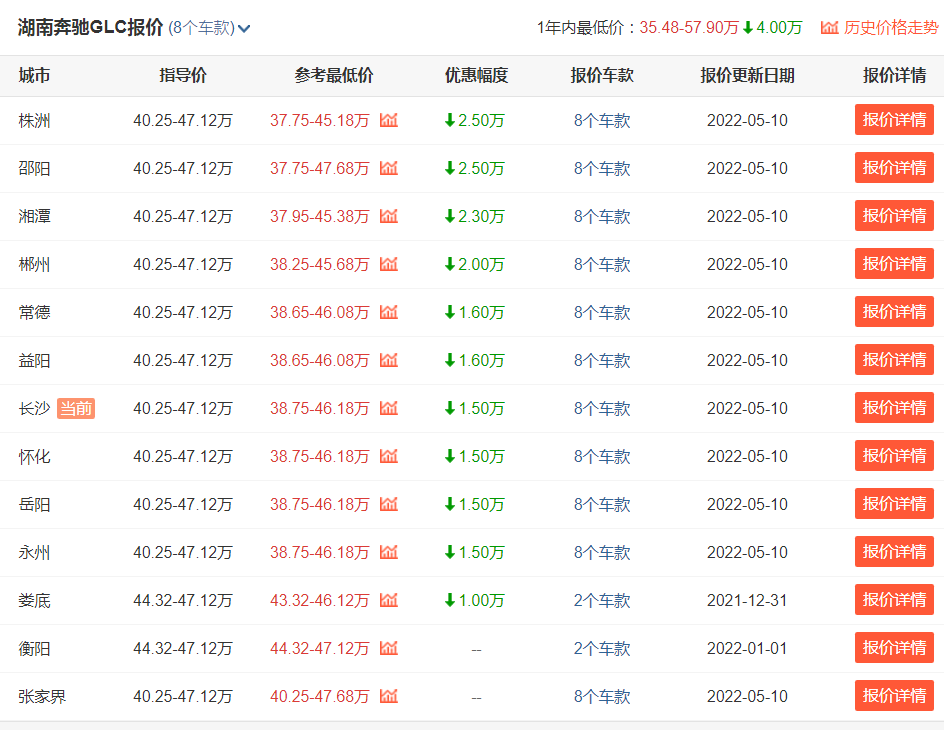Viewport: 944px width, 730px height.
Task: Click the 历史价格走势 chart icon
Action: (x=830, y=27)
